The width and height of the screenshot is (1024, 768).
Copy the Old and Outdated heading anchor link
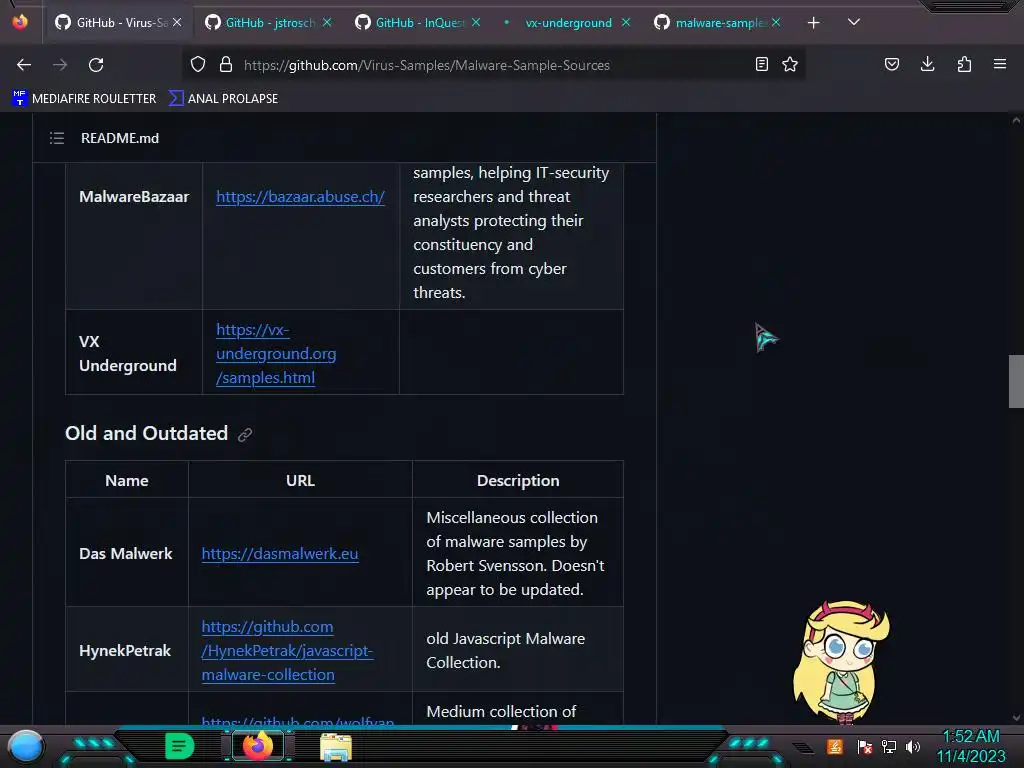(x=245, y=434)
